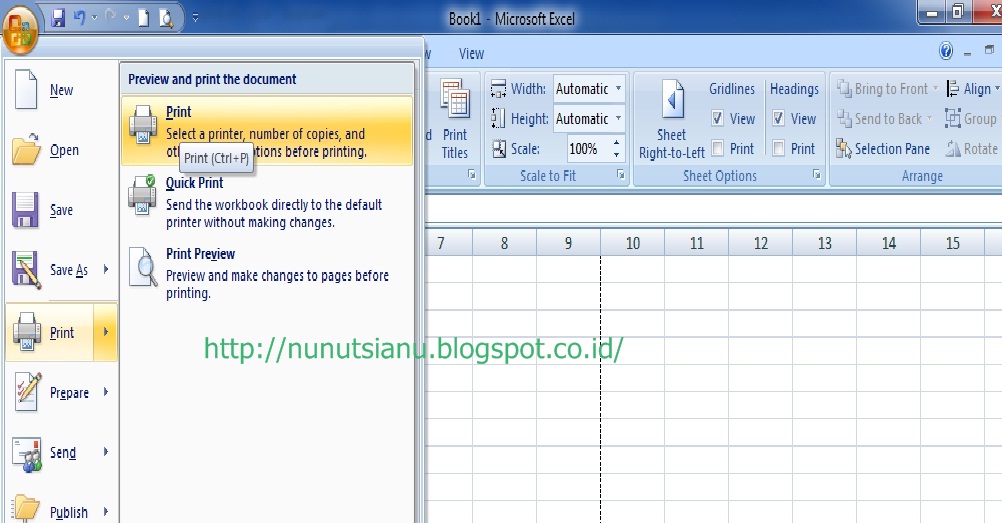Image resolution: width=1002 pixels, height=523 pixels.
Task: Toggle Headings Print checkbox
Action: (778, 148)
